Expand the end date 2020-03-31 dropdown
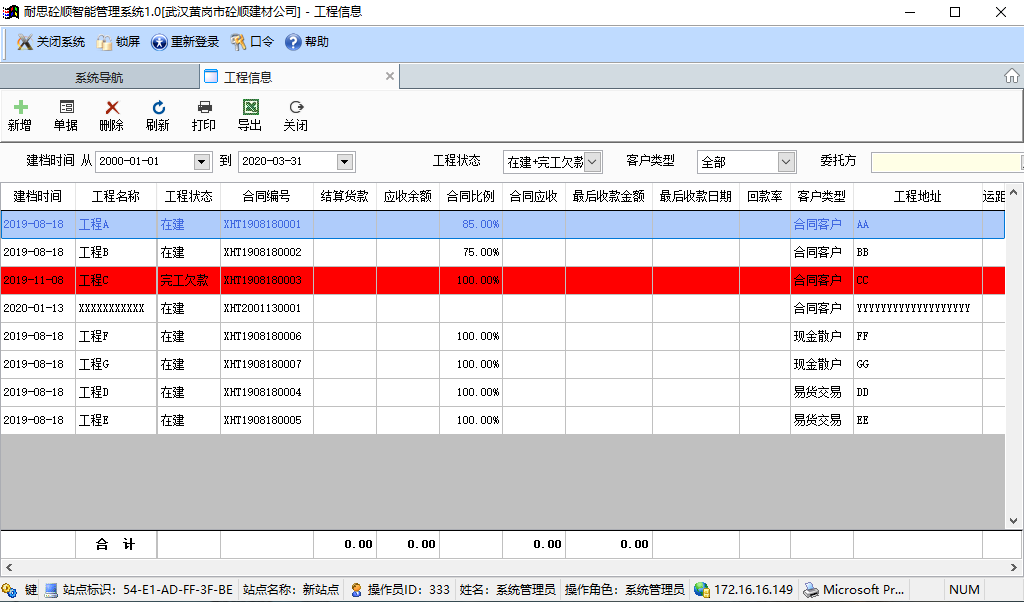 click(345, 162)
